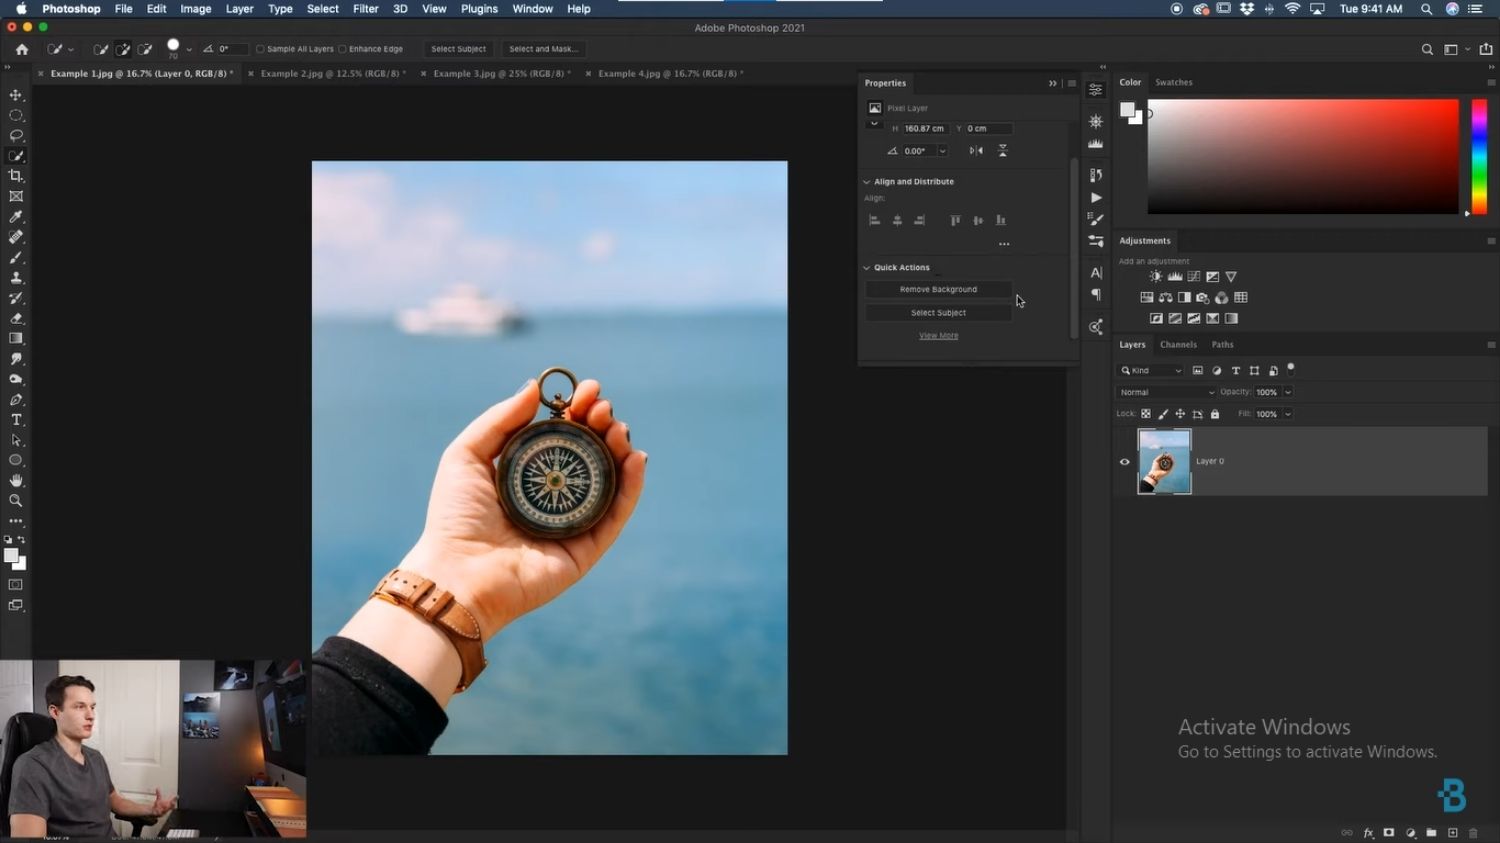Click the View More link in Quick Actions
This screenshot has height=843, width=1500.
tap(938, 335)
